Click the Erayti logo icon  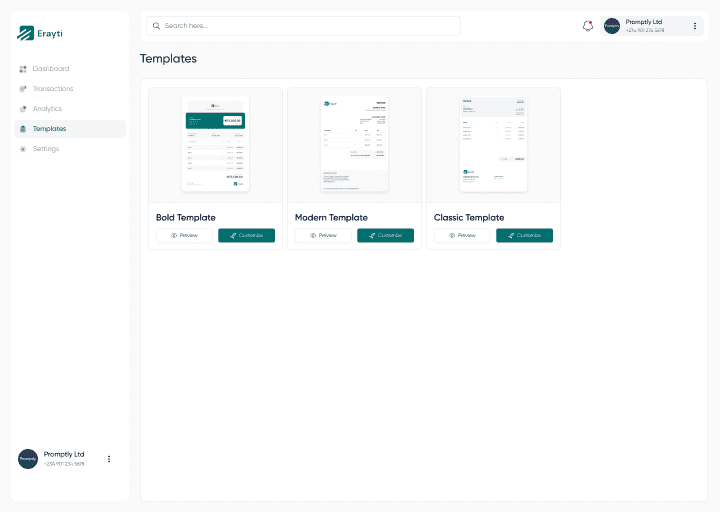click(26, 33)
